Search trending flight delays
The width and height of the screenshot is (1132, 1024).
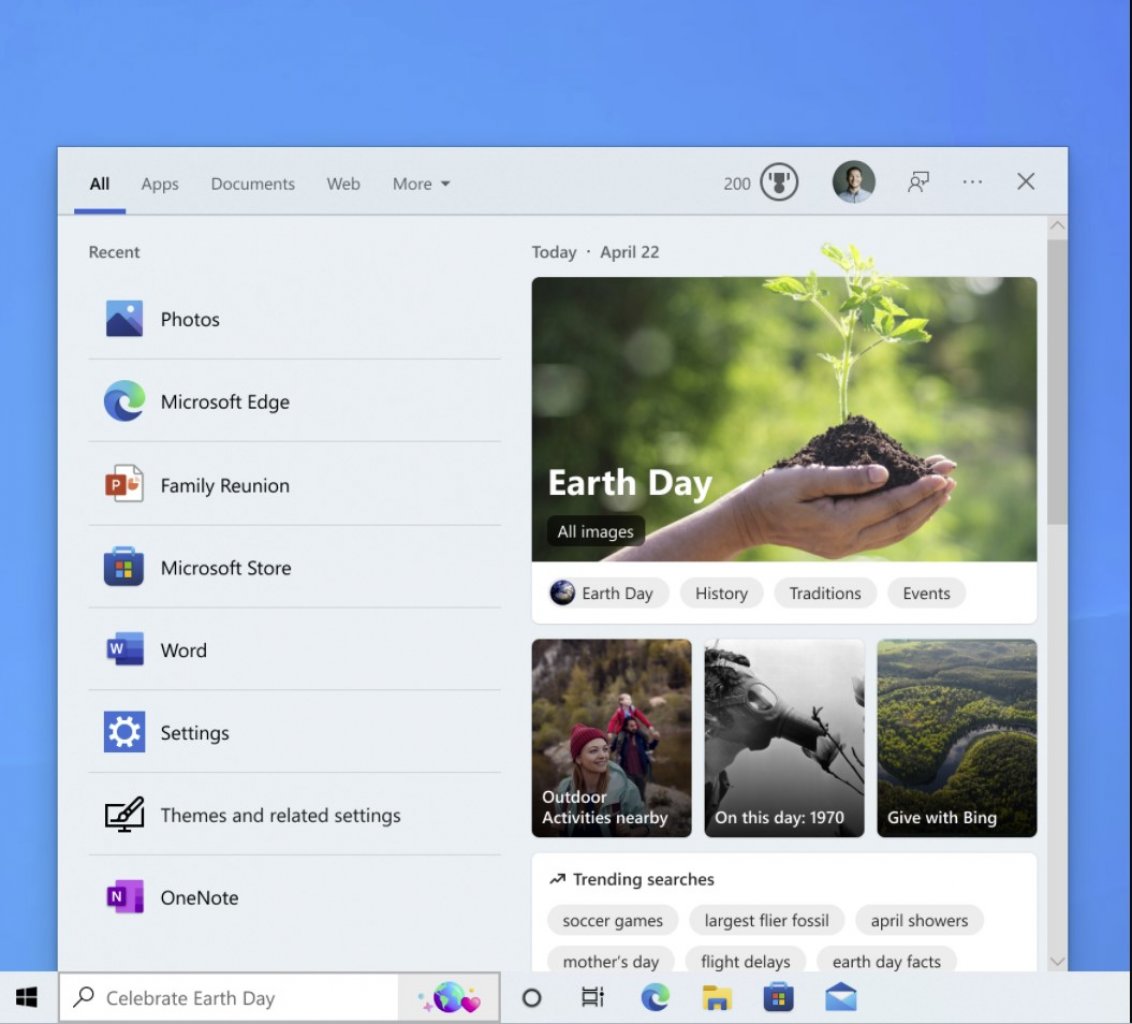point(745,960)
